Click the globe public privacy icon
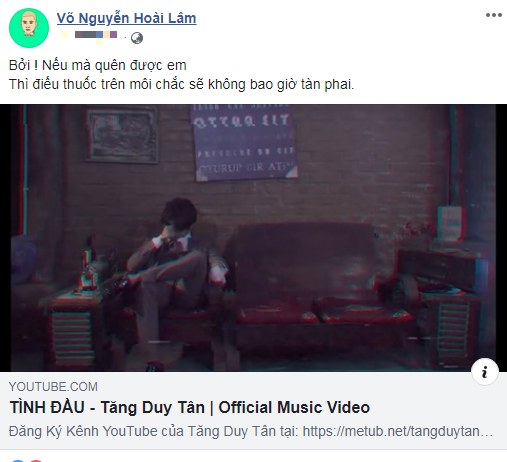507x462 pixels. pos(137,38)
